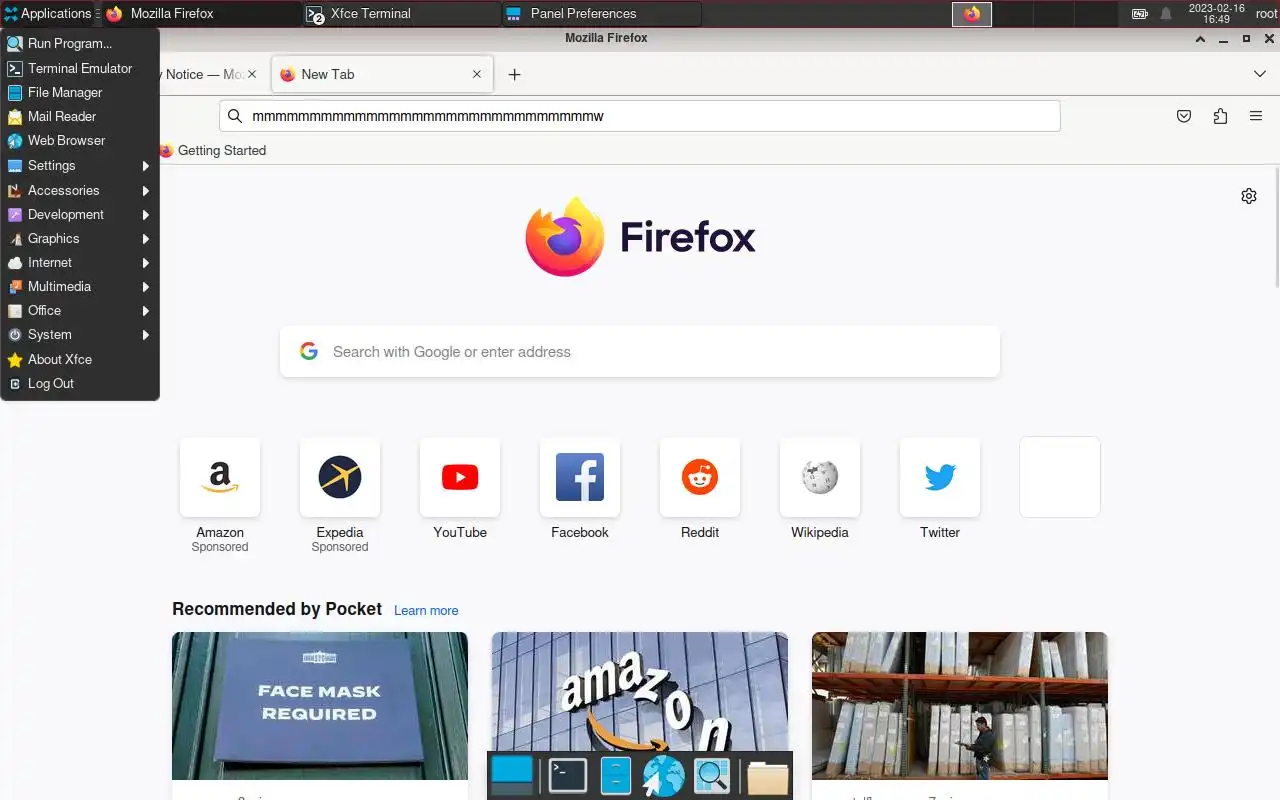Open the Expedia shortcut tile
The height and width of the screenshot is (800, 1280).
(x=340, y=477)
